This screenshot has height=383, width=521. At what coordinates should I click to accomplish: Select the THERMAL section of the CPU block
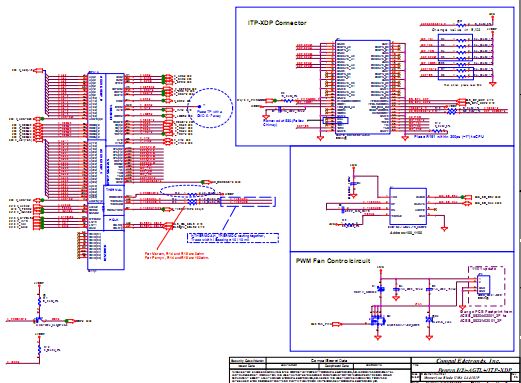pos(114,200)
